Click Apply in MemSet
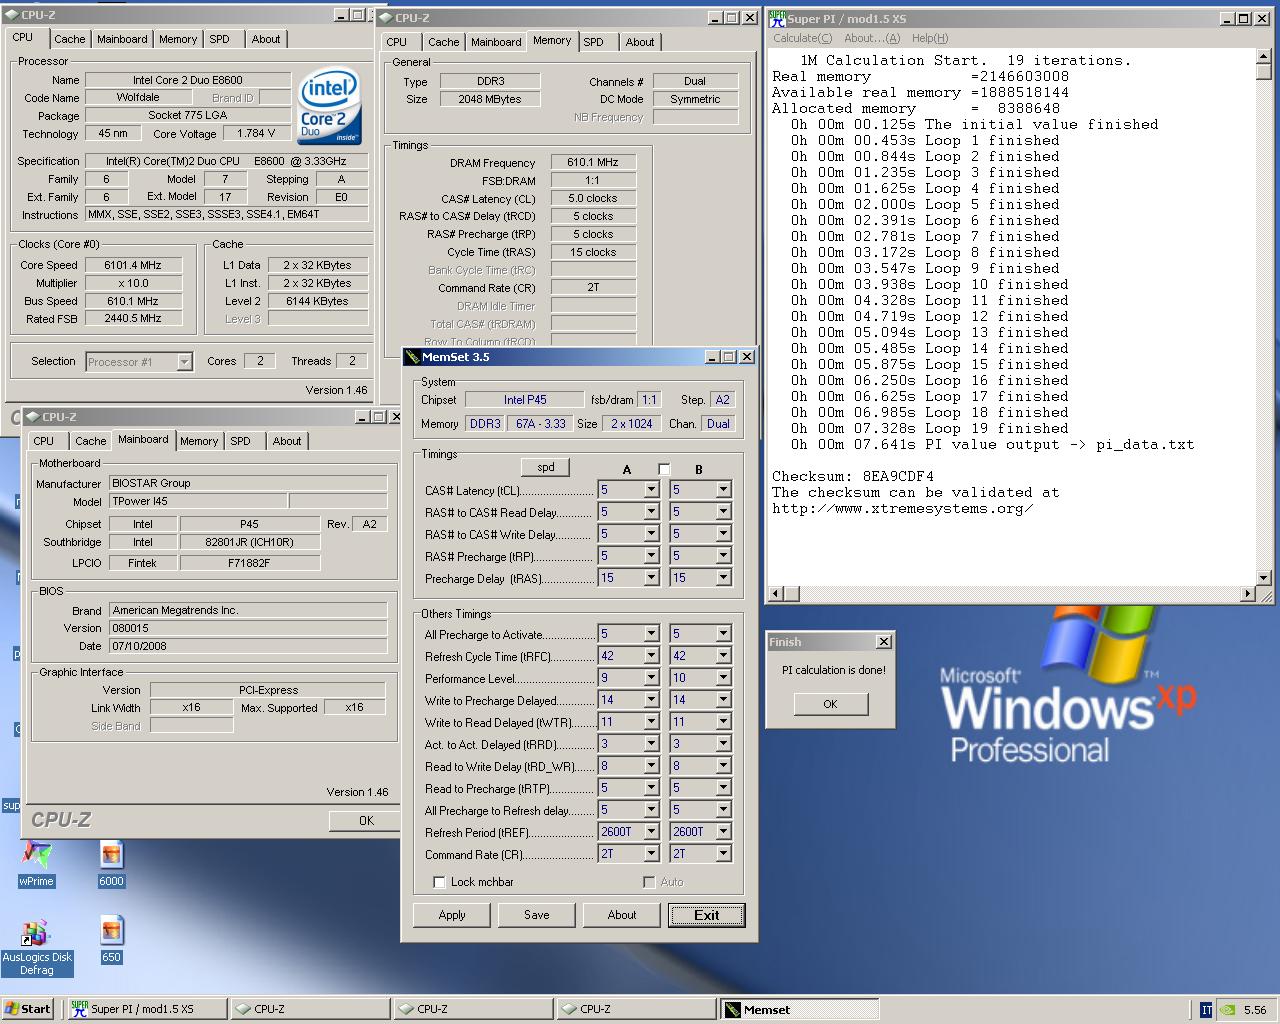The image size is (1280, 1024). click(x=452, y=915)
